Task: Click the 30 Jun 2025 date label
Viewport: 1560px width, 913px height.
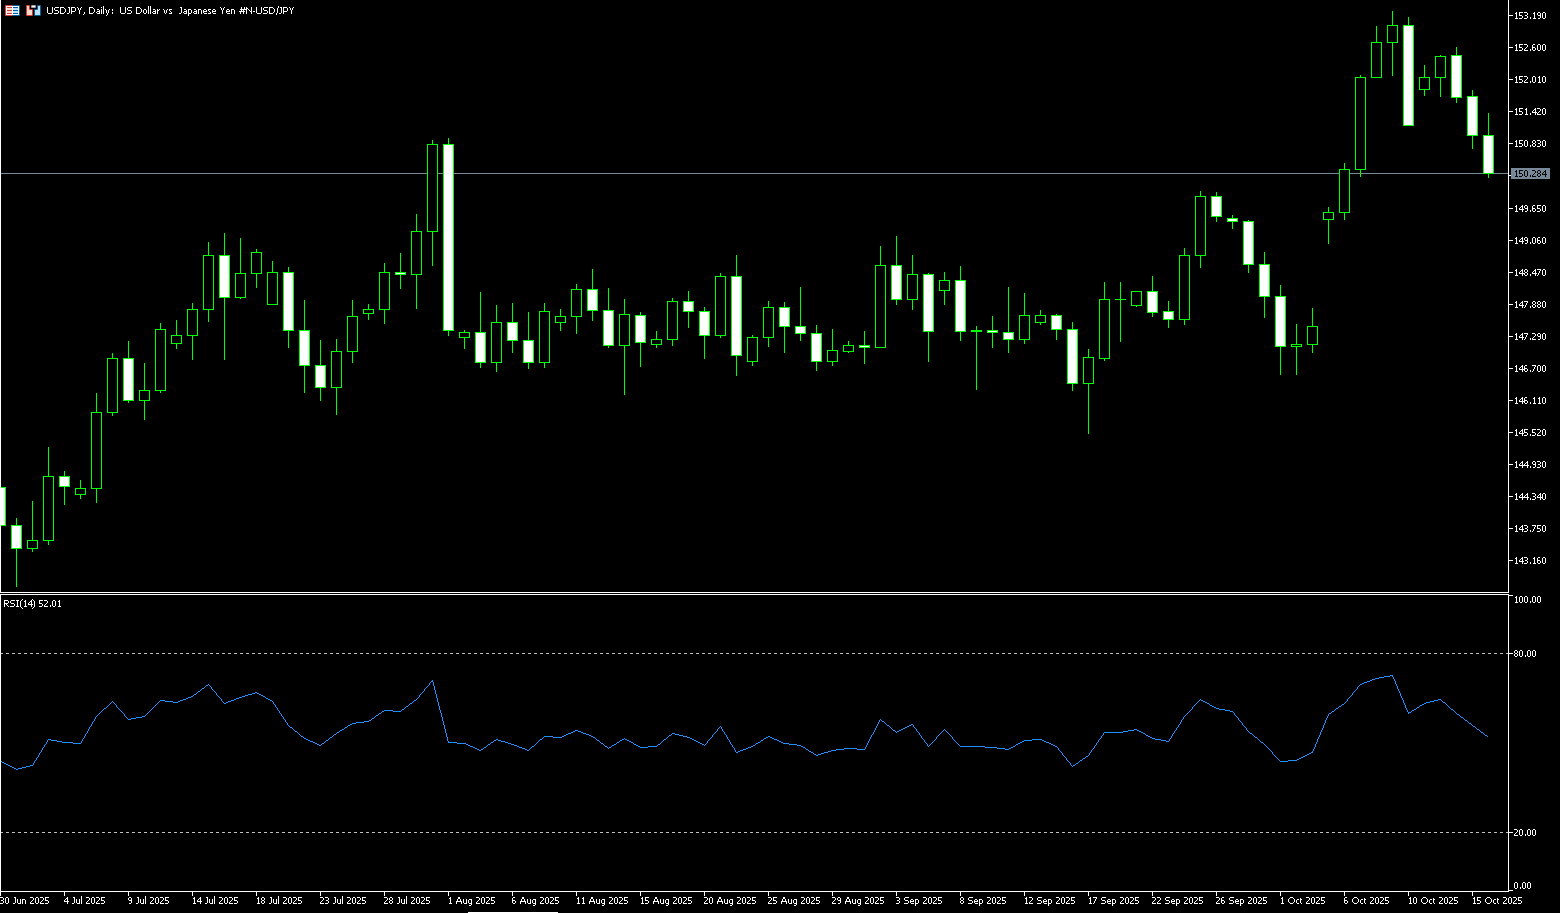Action: click(x=25, y=901)
